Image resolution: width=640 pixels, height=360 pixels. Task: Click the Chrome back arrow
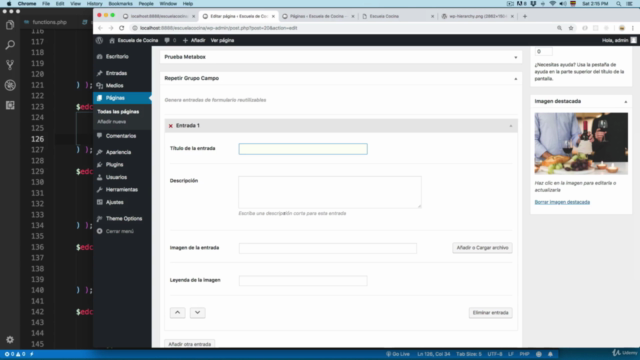[100, 28]
